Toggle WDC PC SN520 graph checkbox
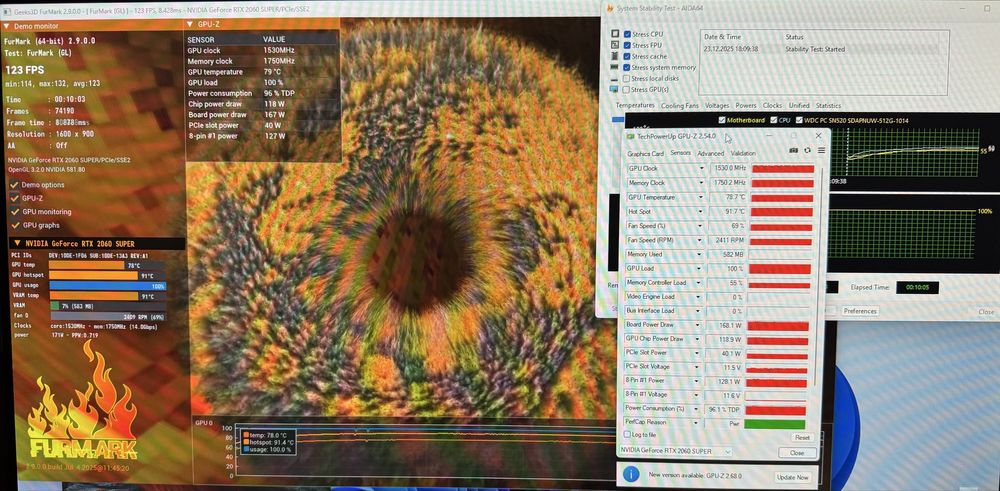 click(799, 120)
